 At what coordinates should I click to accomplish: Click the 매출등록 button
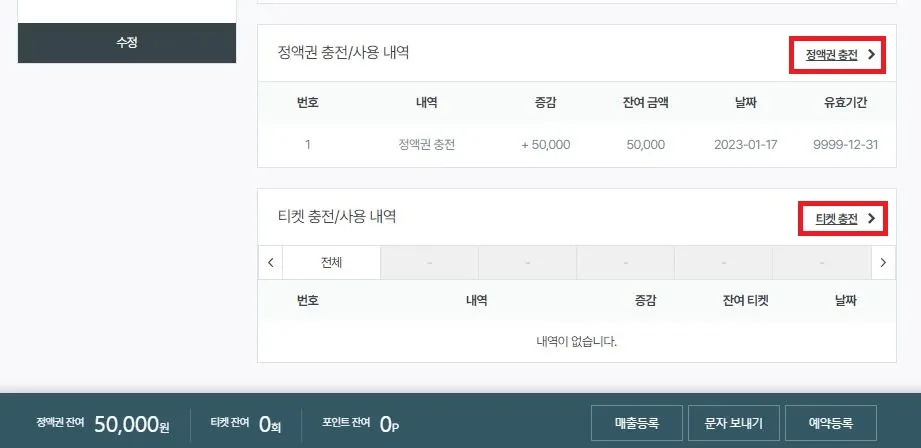tap(635, 423)
